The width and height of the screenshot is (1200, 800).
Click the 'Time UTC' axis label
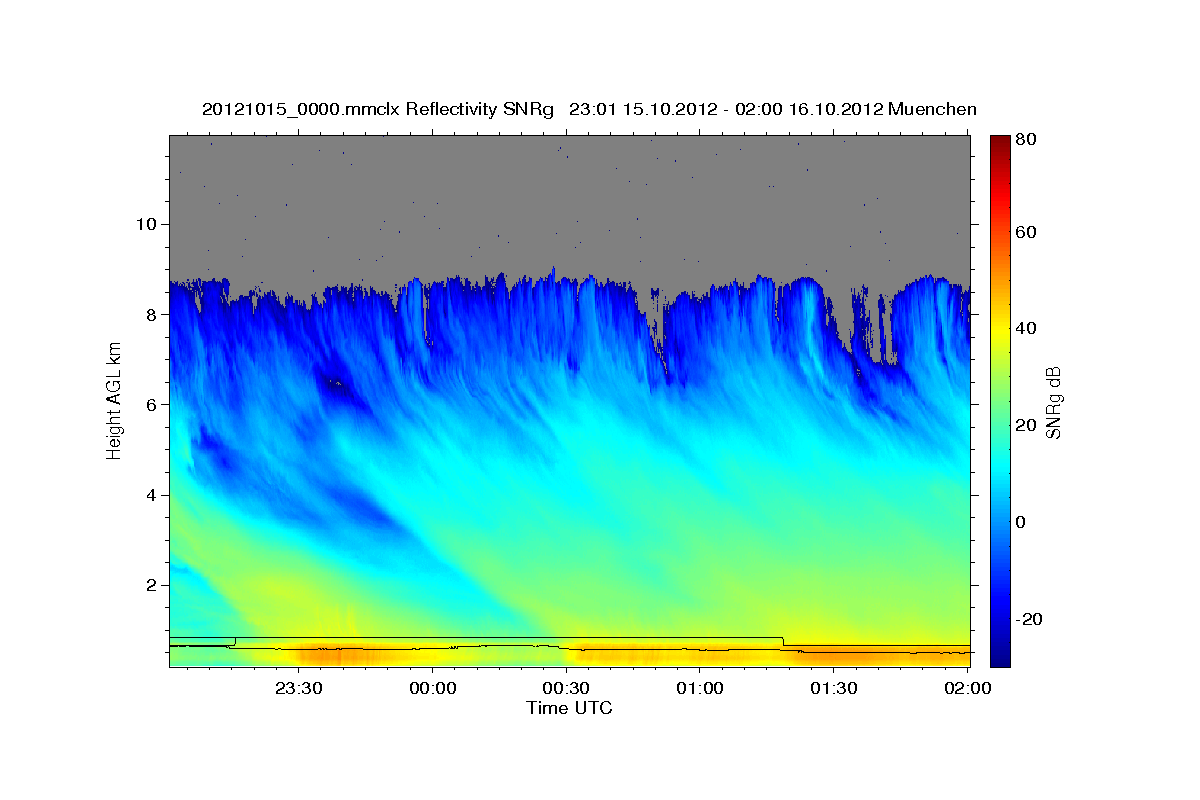pyautogui.click(x=569, y=708)
